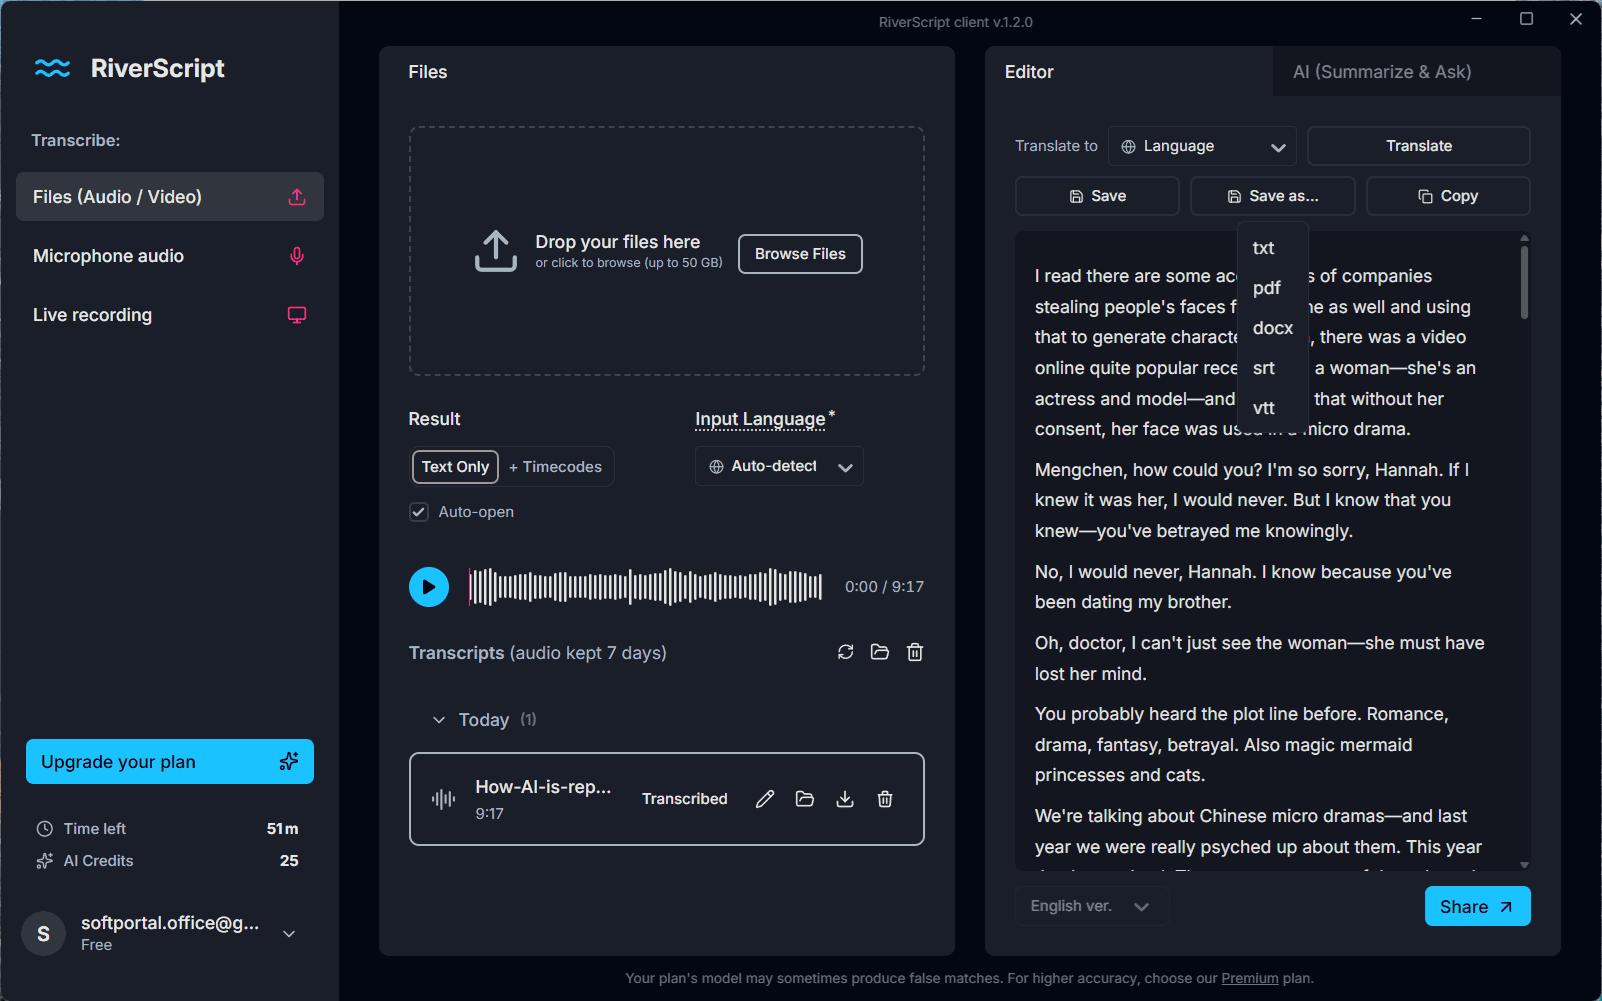Click the 0:00 / 9:17 playback time
The width and height of the screenshot is (1602, 1001).
click(x=884, y=587)
